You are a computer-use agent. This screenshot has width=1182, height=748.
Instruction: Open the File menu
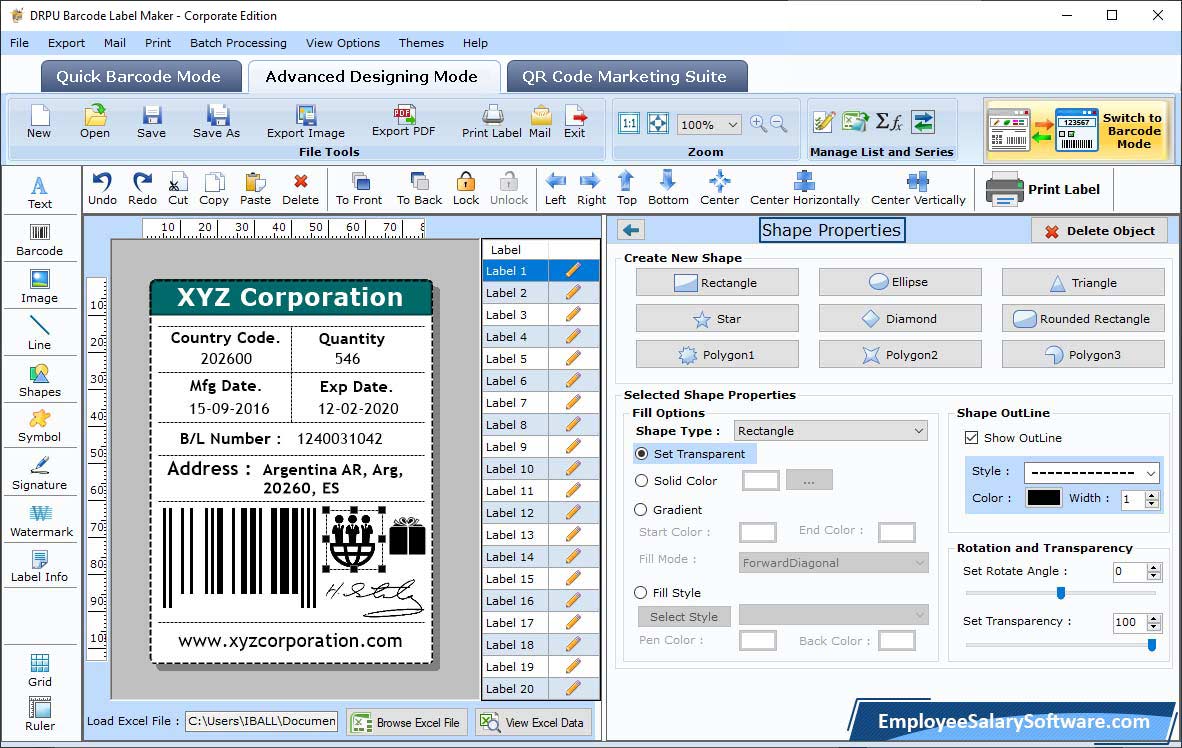(x=20, y=43)
